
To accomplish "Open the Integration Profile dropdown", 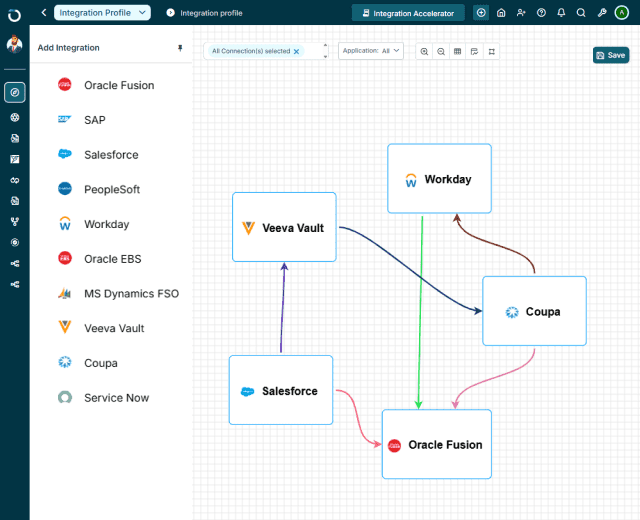I will pyautogui.click(x=102, y=13).
